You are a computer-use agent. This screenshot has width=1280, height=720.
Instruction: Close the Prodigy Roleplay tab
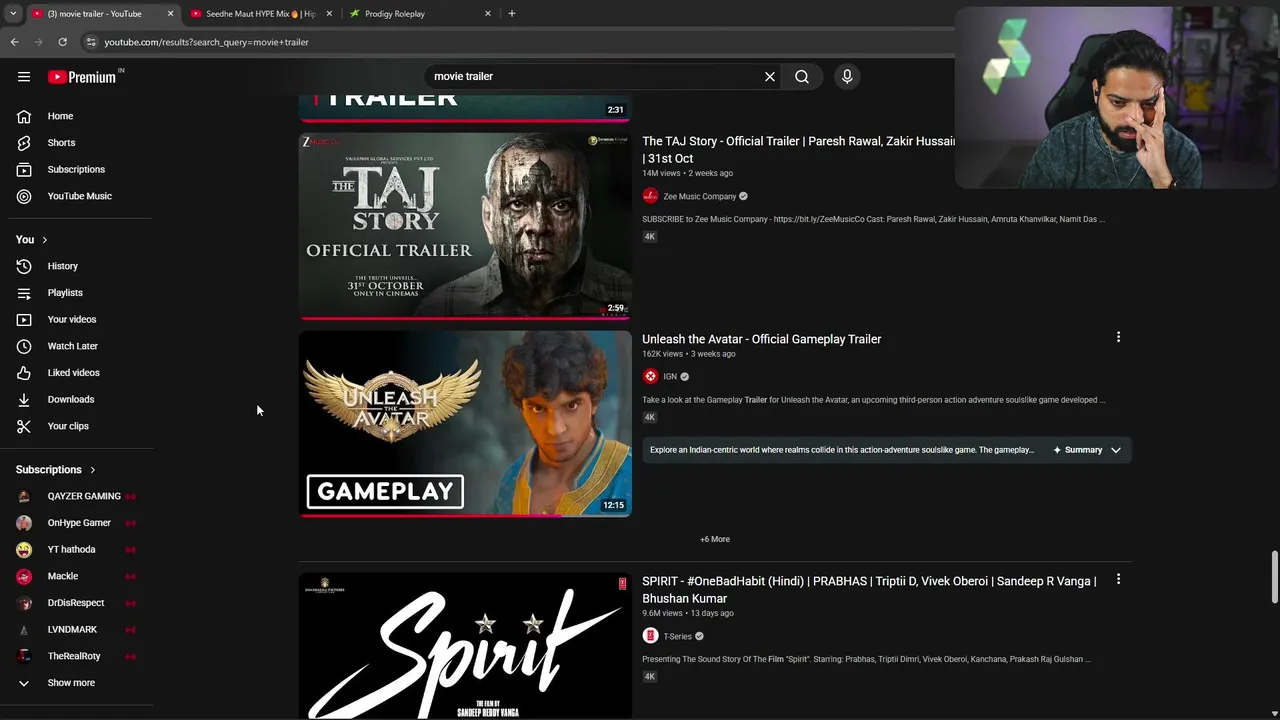coord(488,14)
